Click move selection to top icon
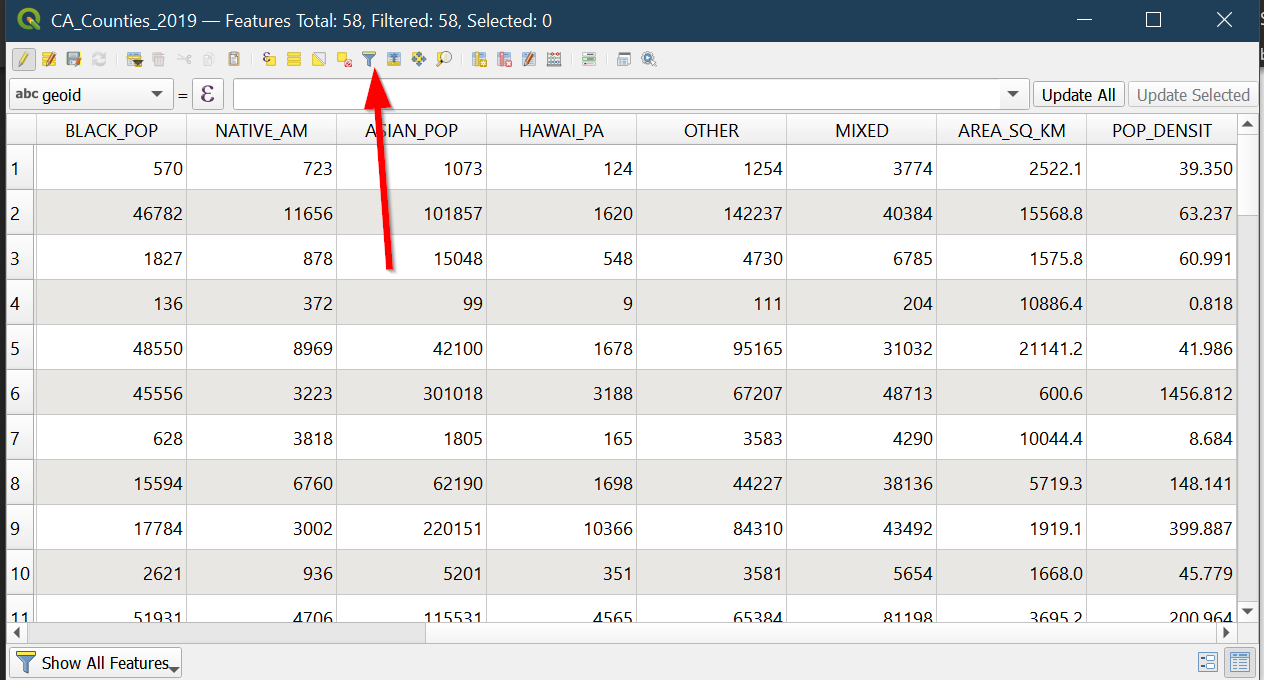This screenshot has width=1264, height=680. click(394, 60)
